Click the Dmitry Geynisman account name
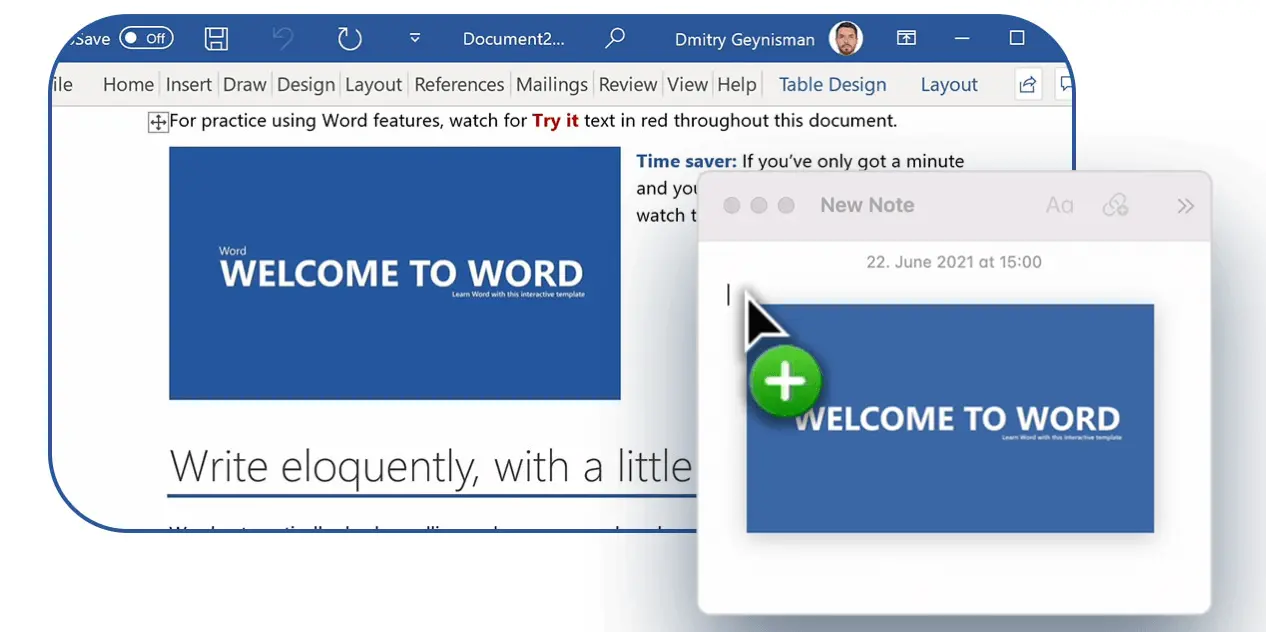Screen dimensions: 1266x632 coord(745,40)
